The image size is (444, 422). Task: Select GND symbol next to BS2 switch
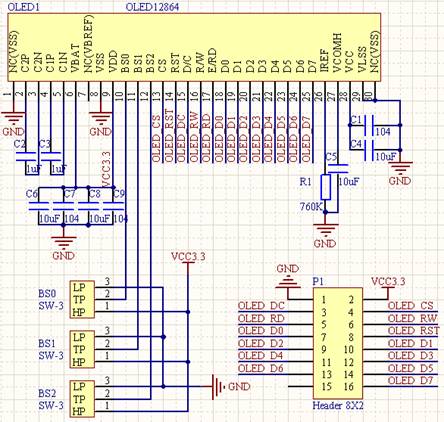click(x=218, y=387)
